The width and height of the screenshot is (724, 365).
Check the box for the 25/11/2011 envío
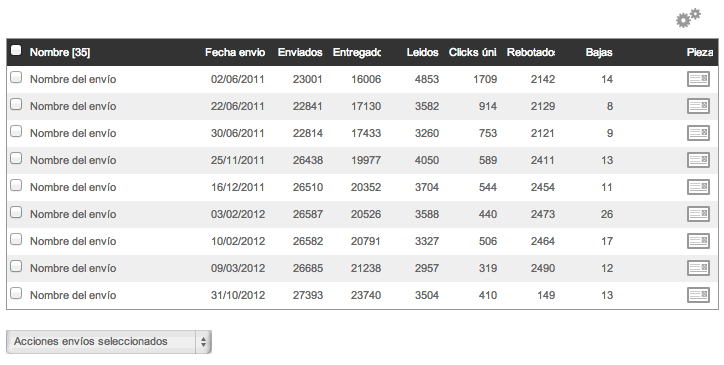(x=16, y=158)
